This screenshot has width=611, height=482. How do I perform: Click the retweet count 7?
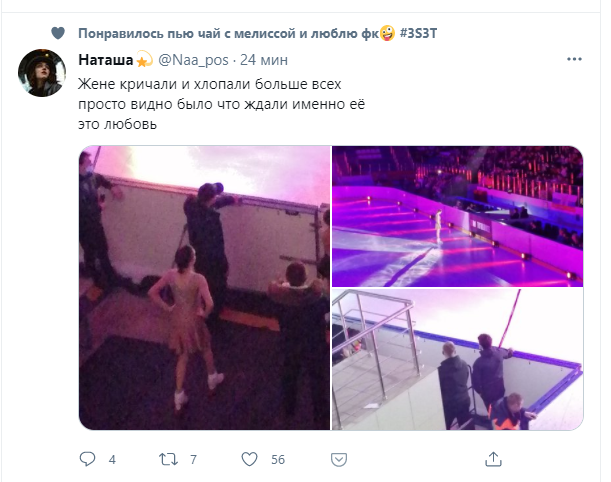[193, 460]
